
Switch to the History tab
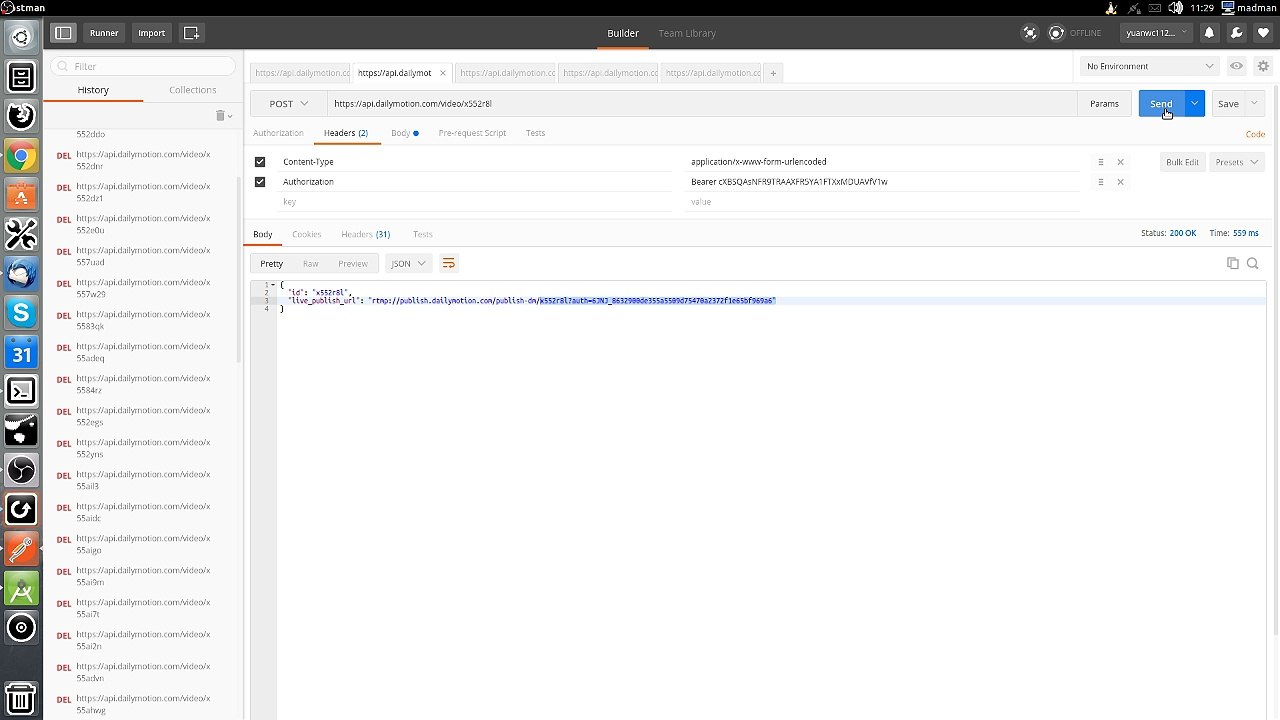pos(93,90)
